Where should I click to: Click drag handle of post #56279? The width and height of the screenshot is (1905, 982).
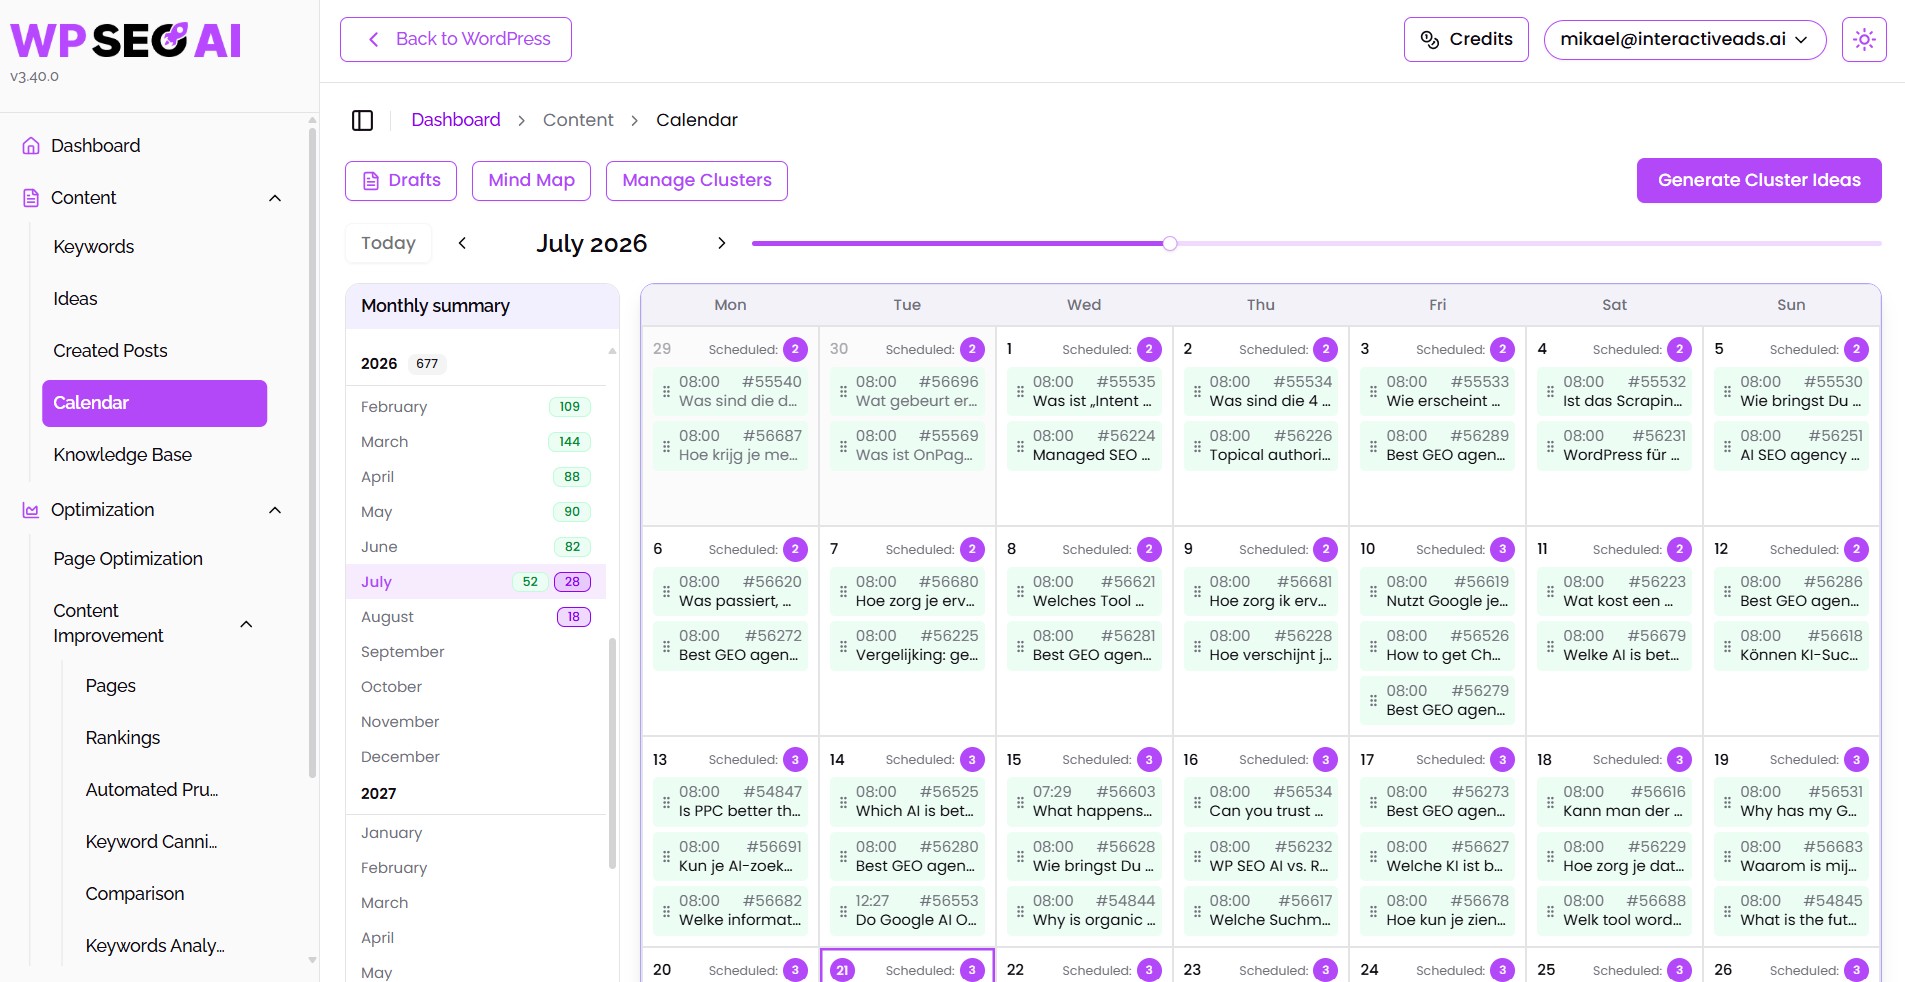tap(1373, 700)
